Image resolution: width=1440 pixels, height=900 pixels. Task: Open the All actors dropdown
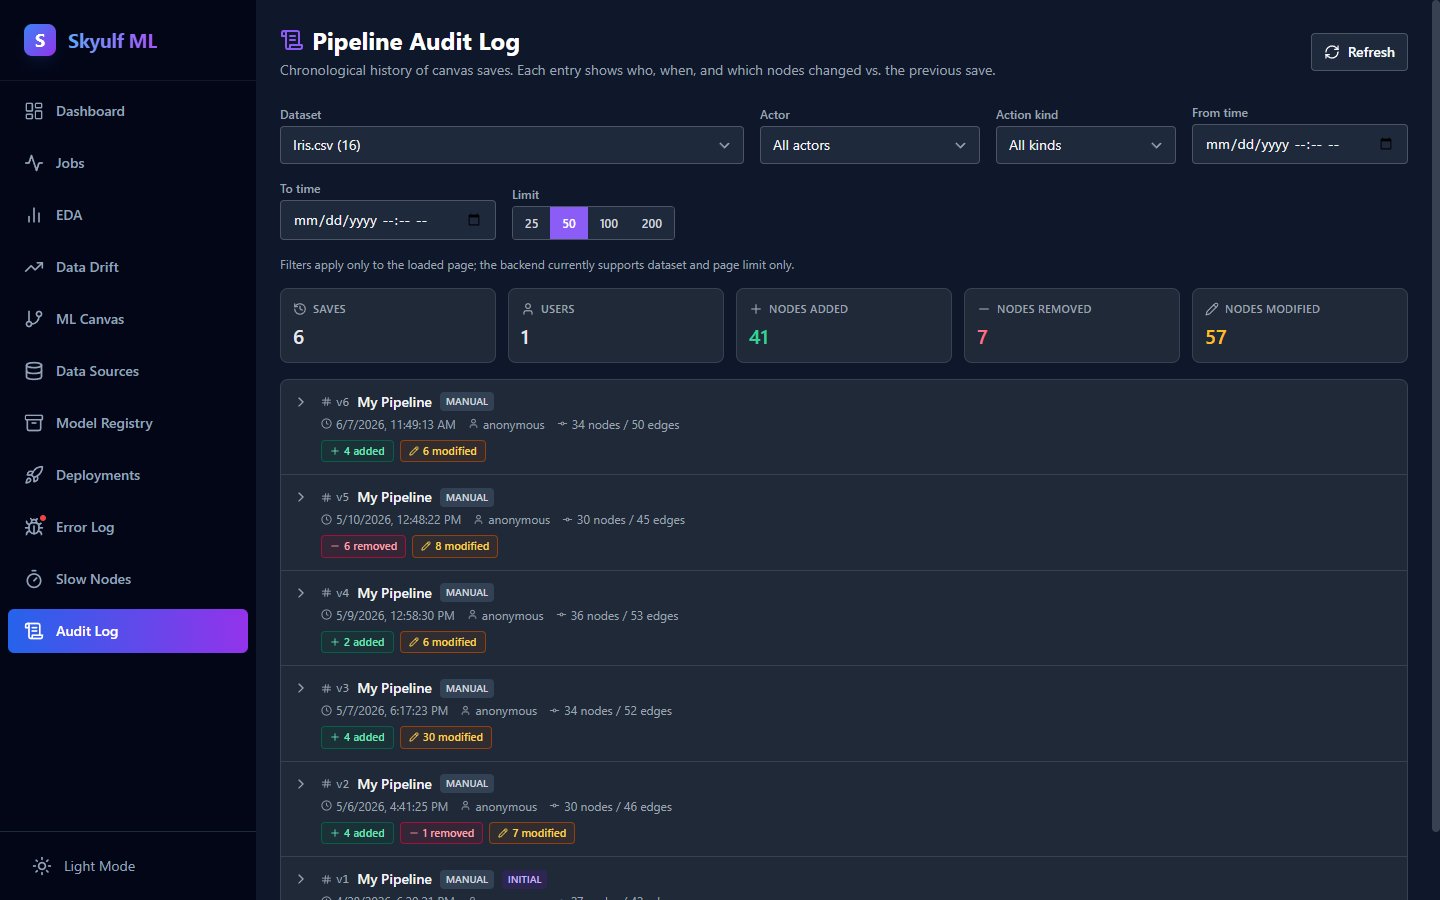click(870, 145)
